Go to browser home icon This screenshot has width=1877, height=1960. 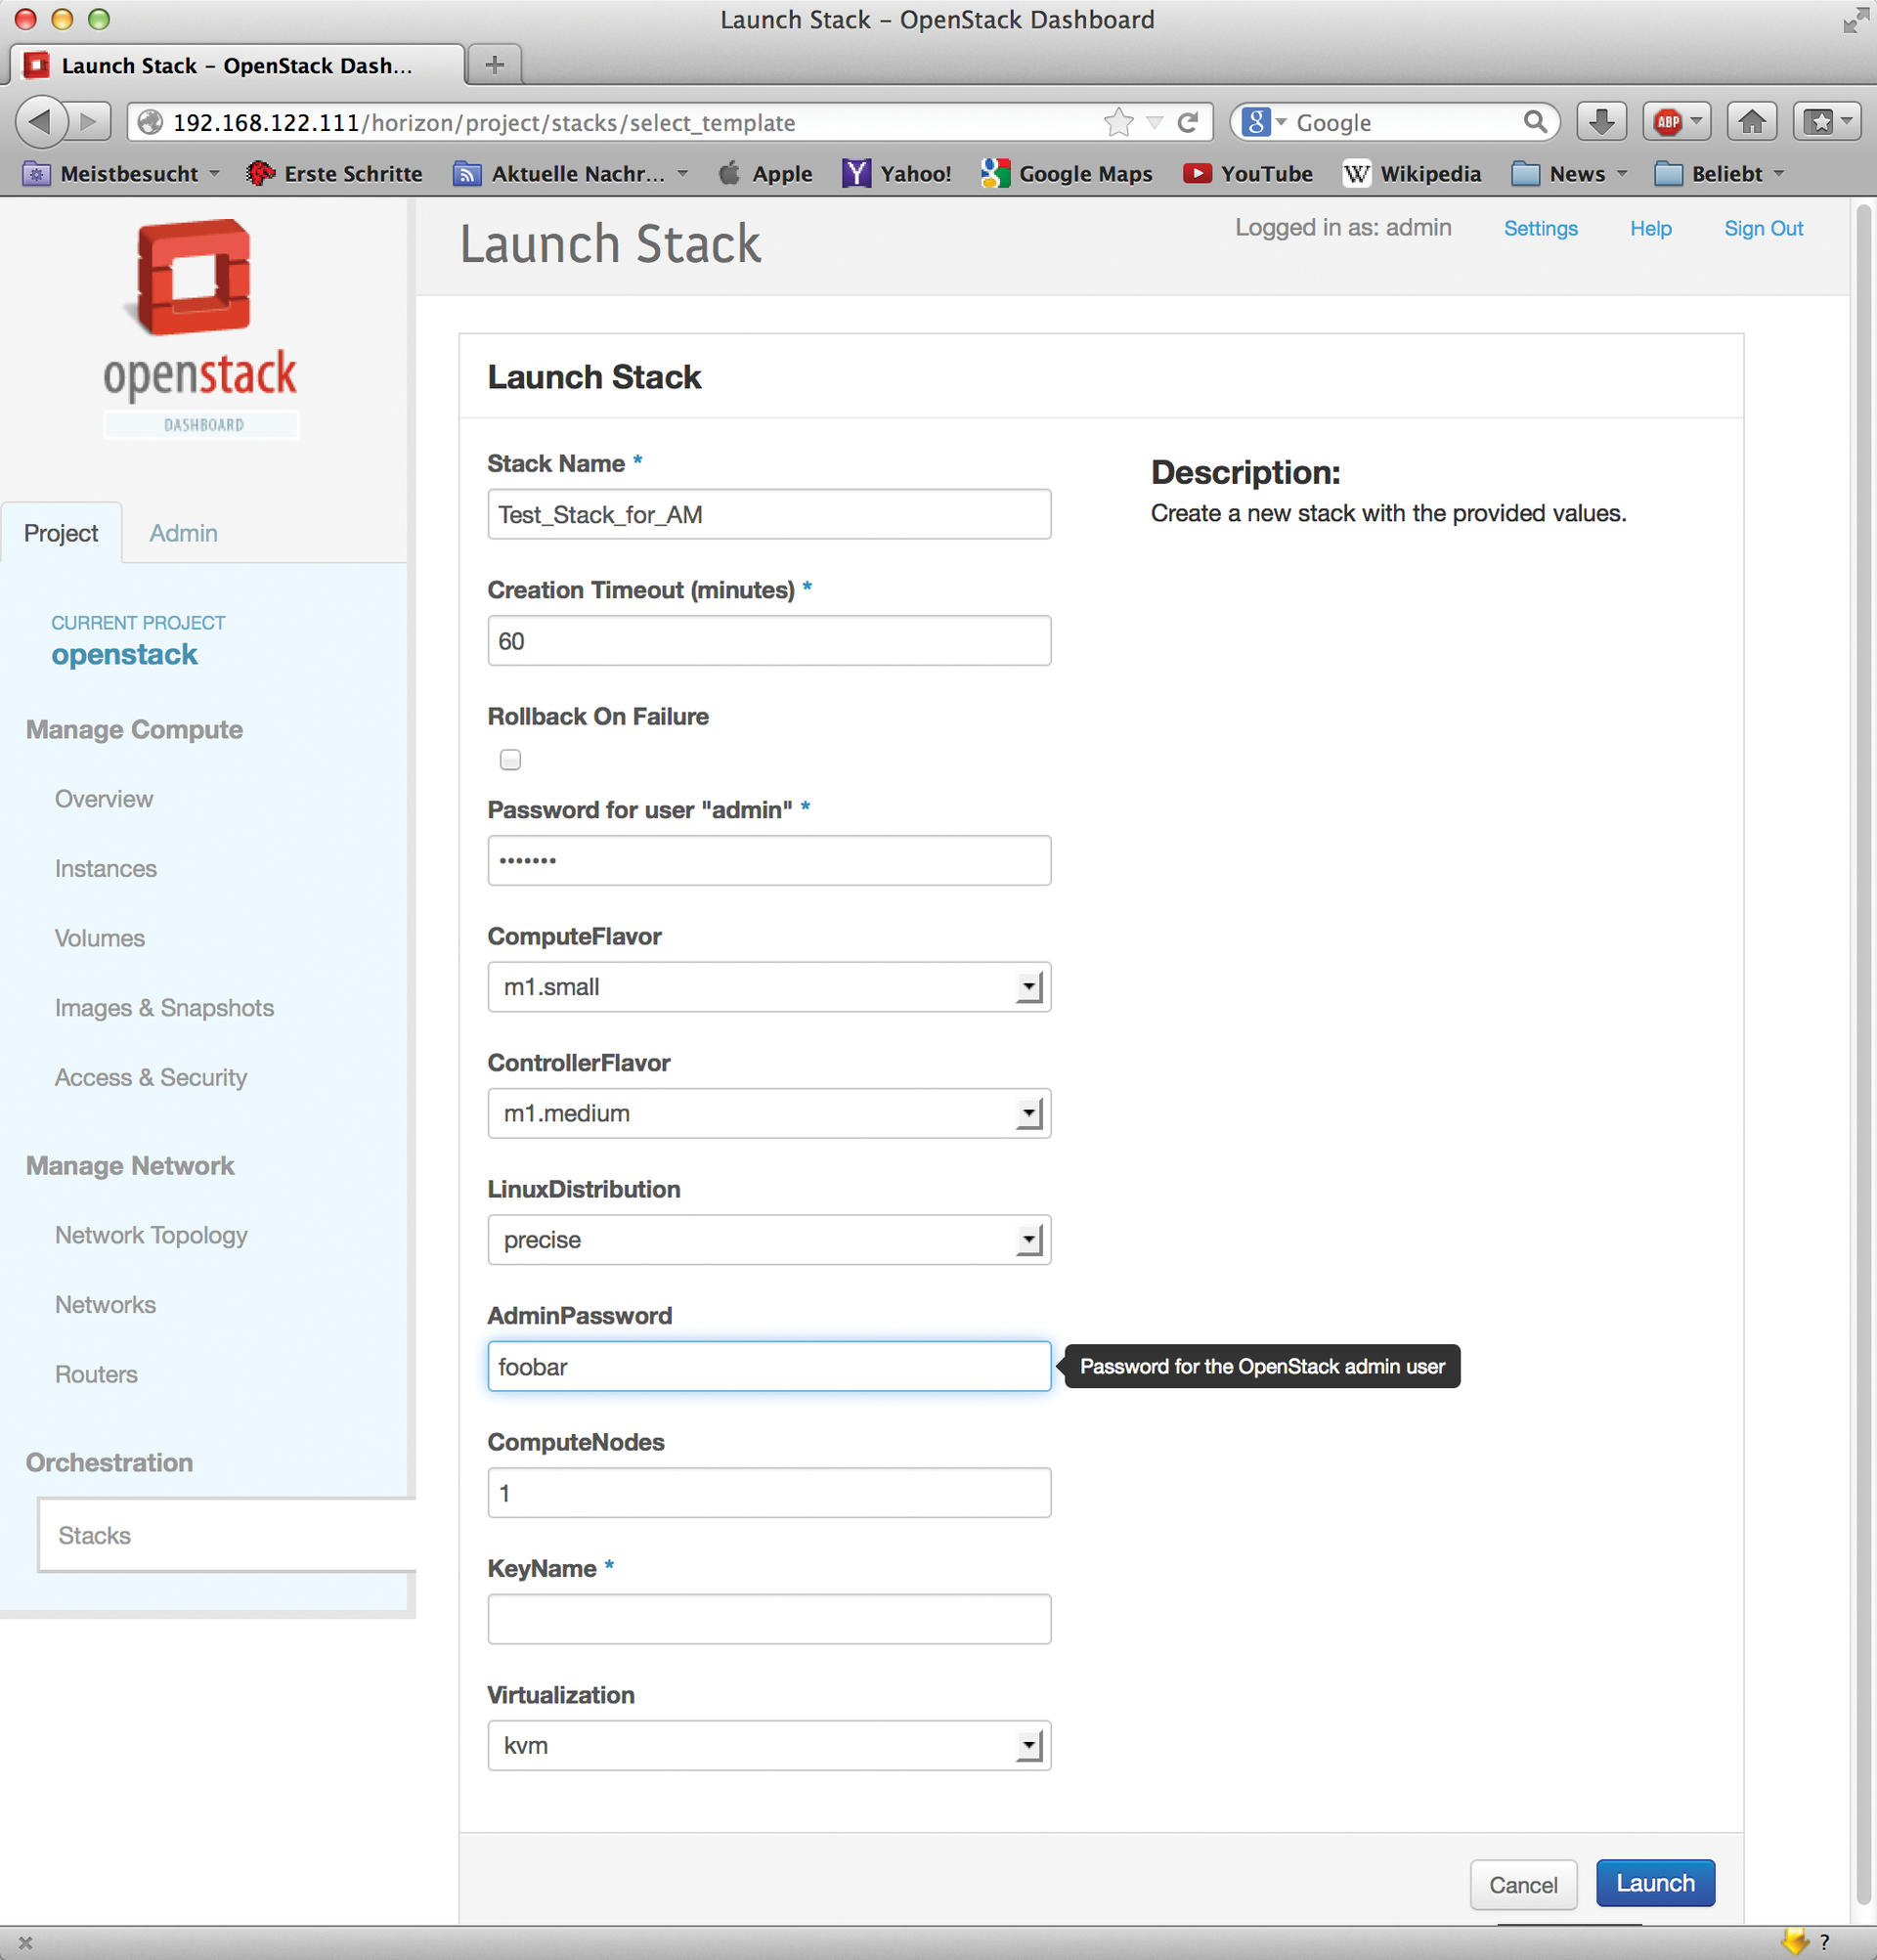tap(1751, 122)
